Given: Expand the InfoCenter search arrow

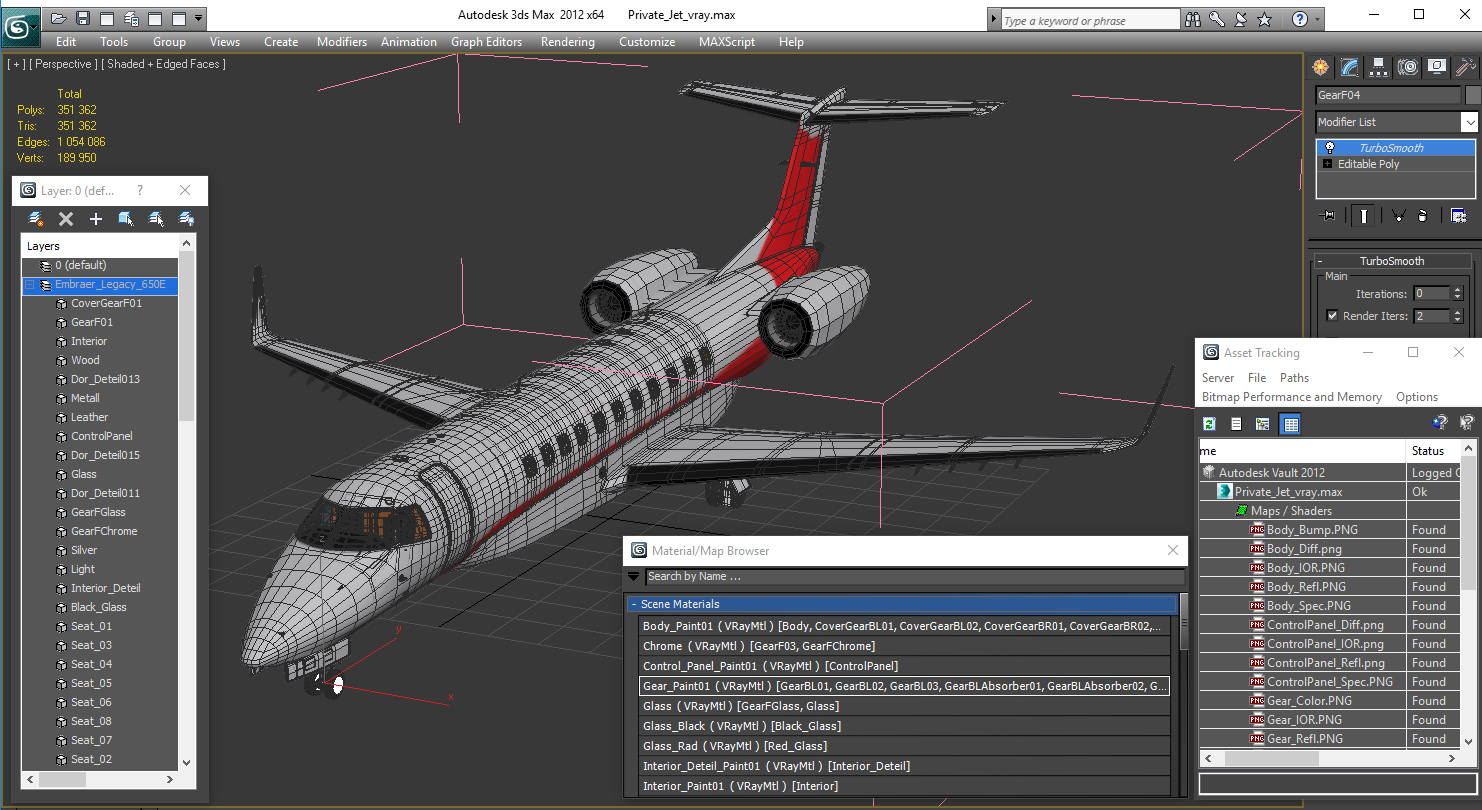Looking at the screenshot, I should pyautogui.click(x=992, y=19).
